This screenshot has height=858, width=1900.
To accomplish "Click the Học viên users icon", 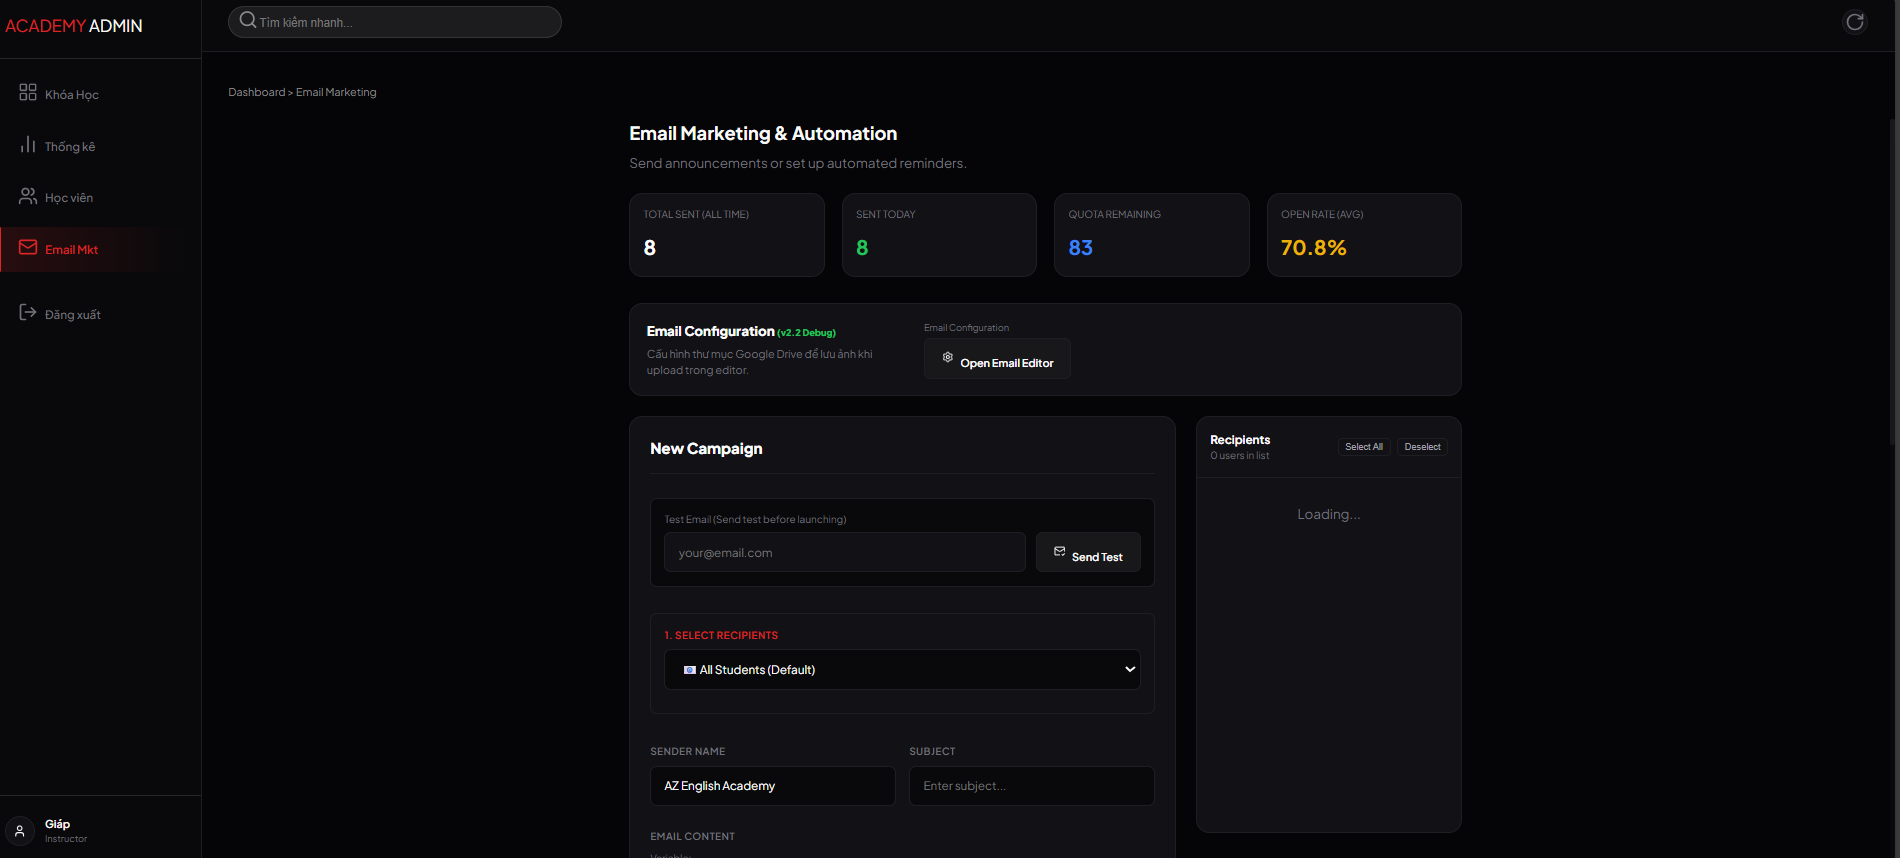I will click(28, 196).
